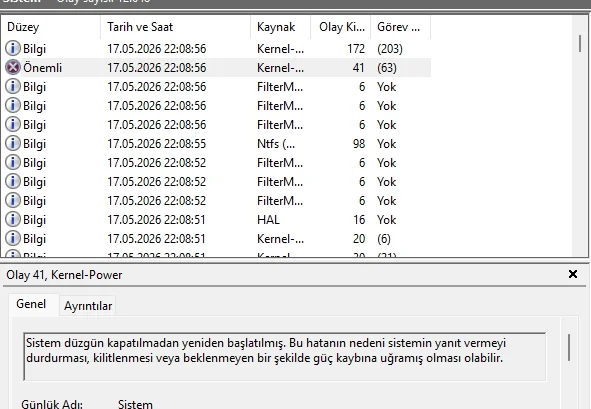Click the (203) task category cell
Screen dimensions: 591x409
pos(390,49)
